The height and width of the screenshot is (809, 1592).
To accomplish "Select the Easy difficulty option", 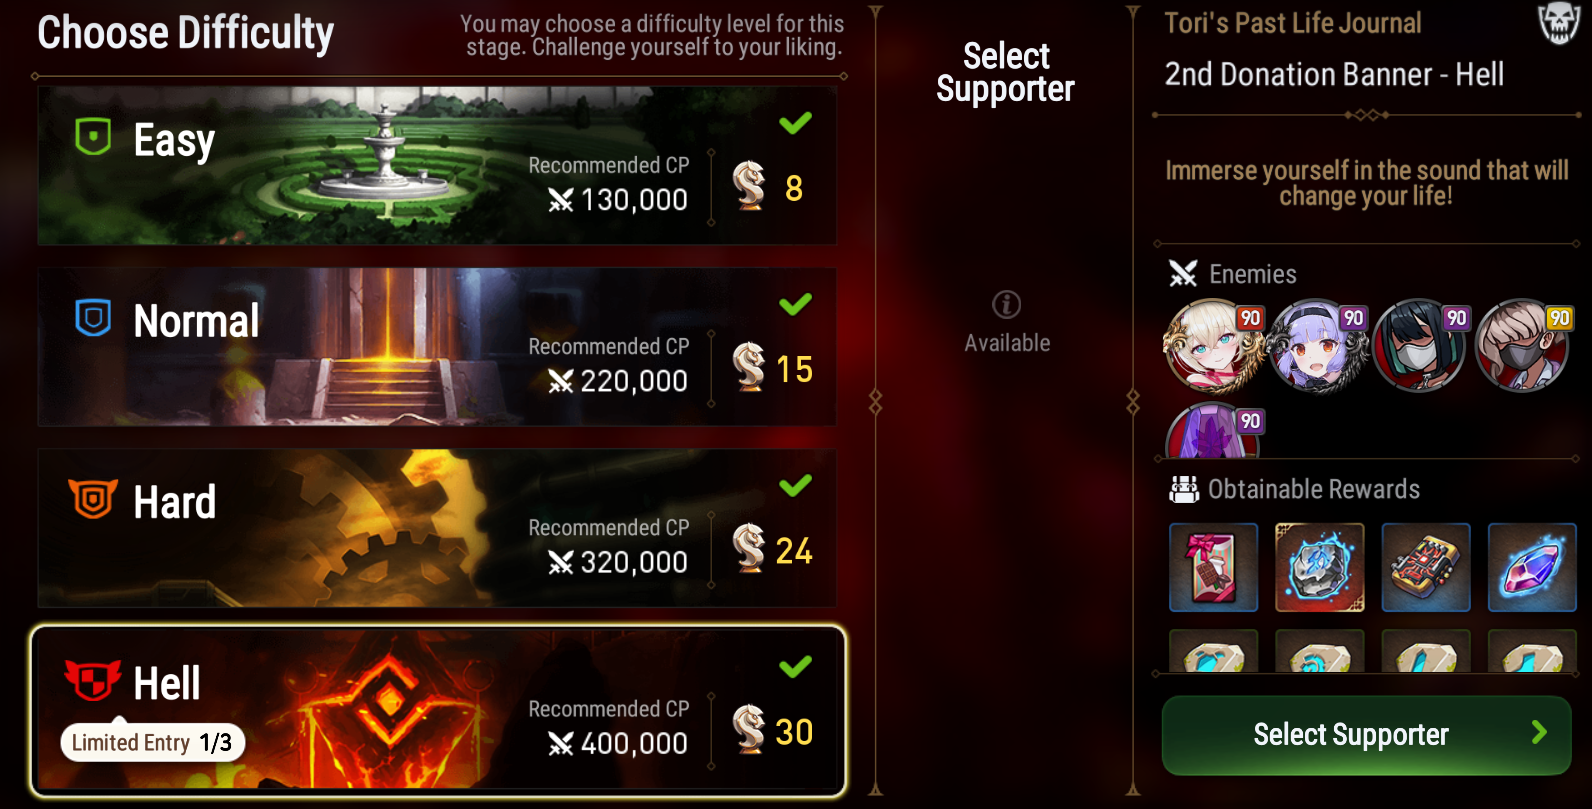I will tap(437, 165).
